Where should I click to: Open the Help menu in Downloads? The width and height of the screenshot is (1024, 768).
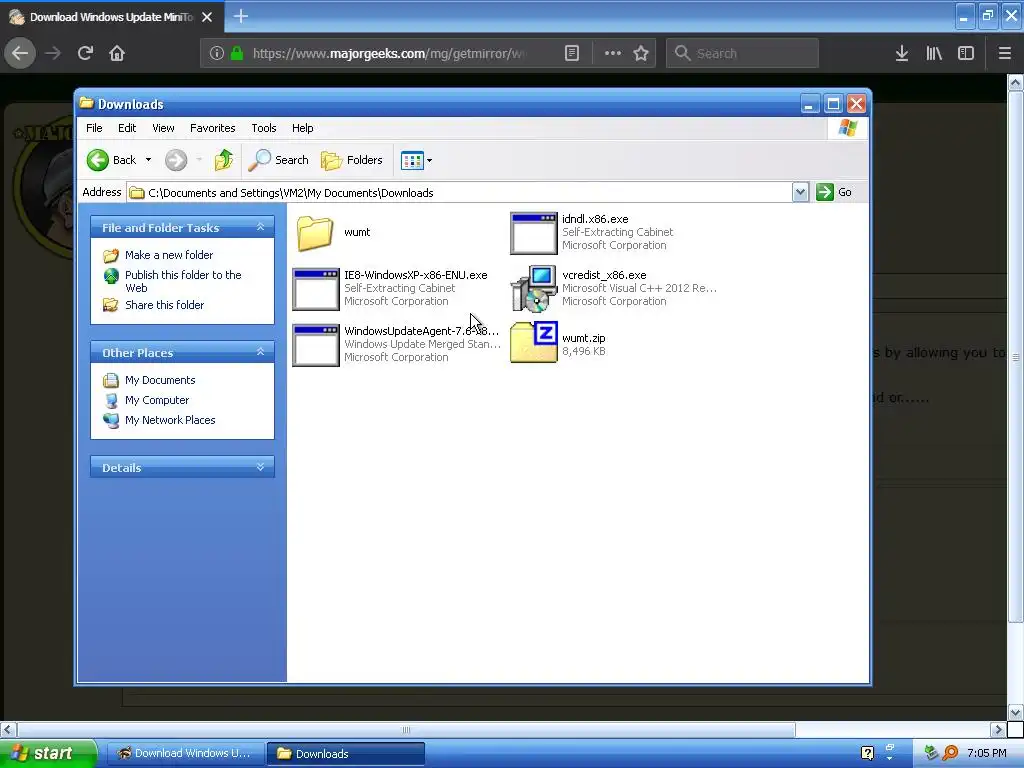pyautogui.click(x=302, y=128)
